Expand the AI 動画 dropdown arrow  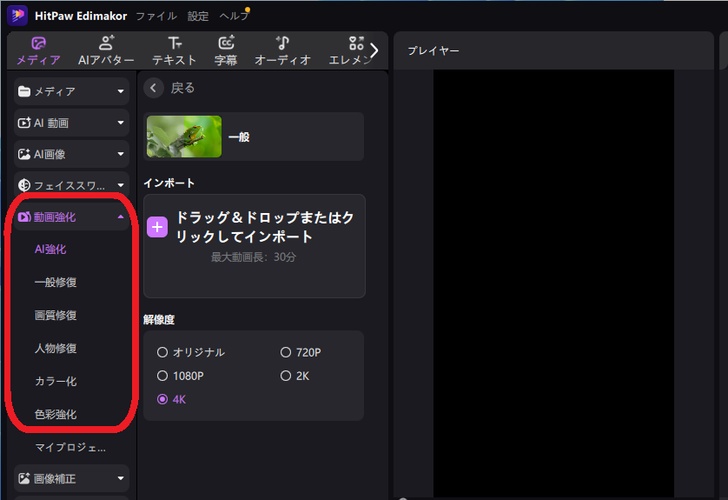click(121, 123)
